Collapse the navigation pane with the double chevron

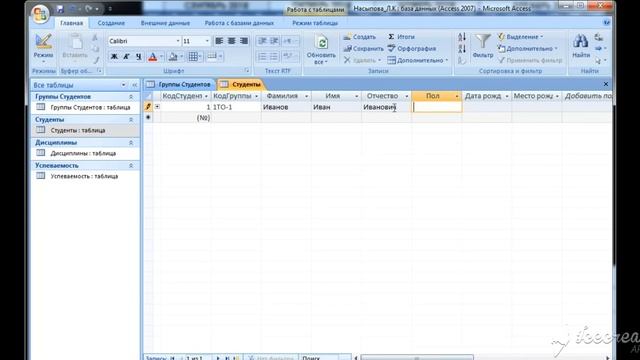tap(134, 85)
